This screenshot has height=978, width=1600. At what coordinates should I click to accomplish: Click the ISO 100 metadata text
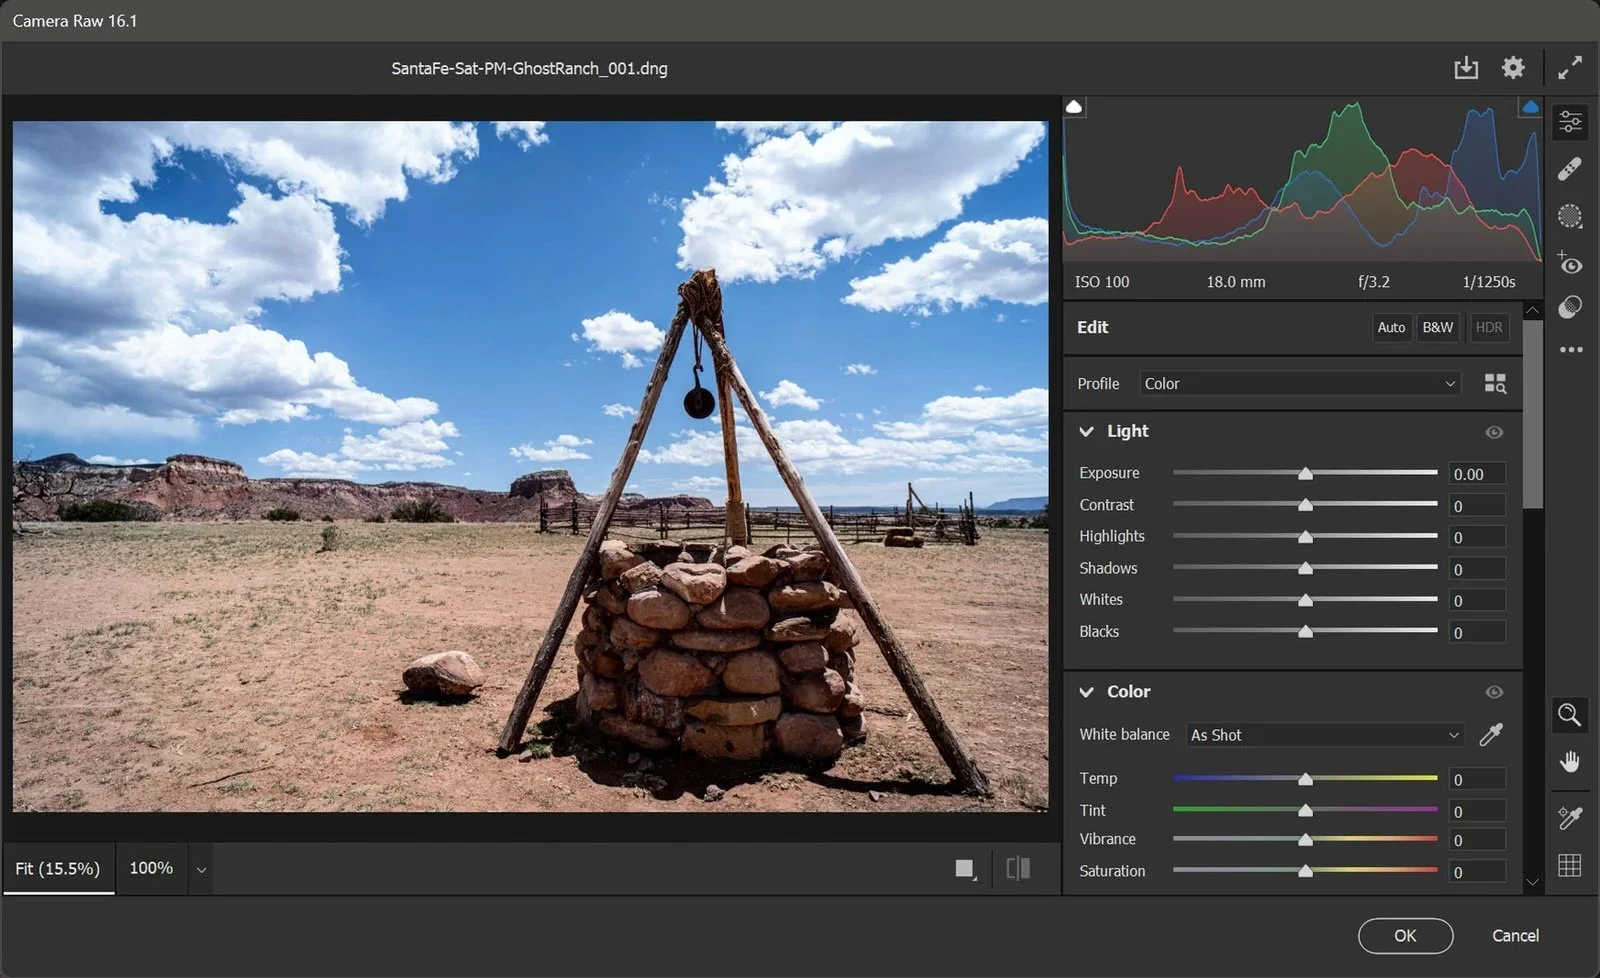pos(1102,282)
